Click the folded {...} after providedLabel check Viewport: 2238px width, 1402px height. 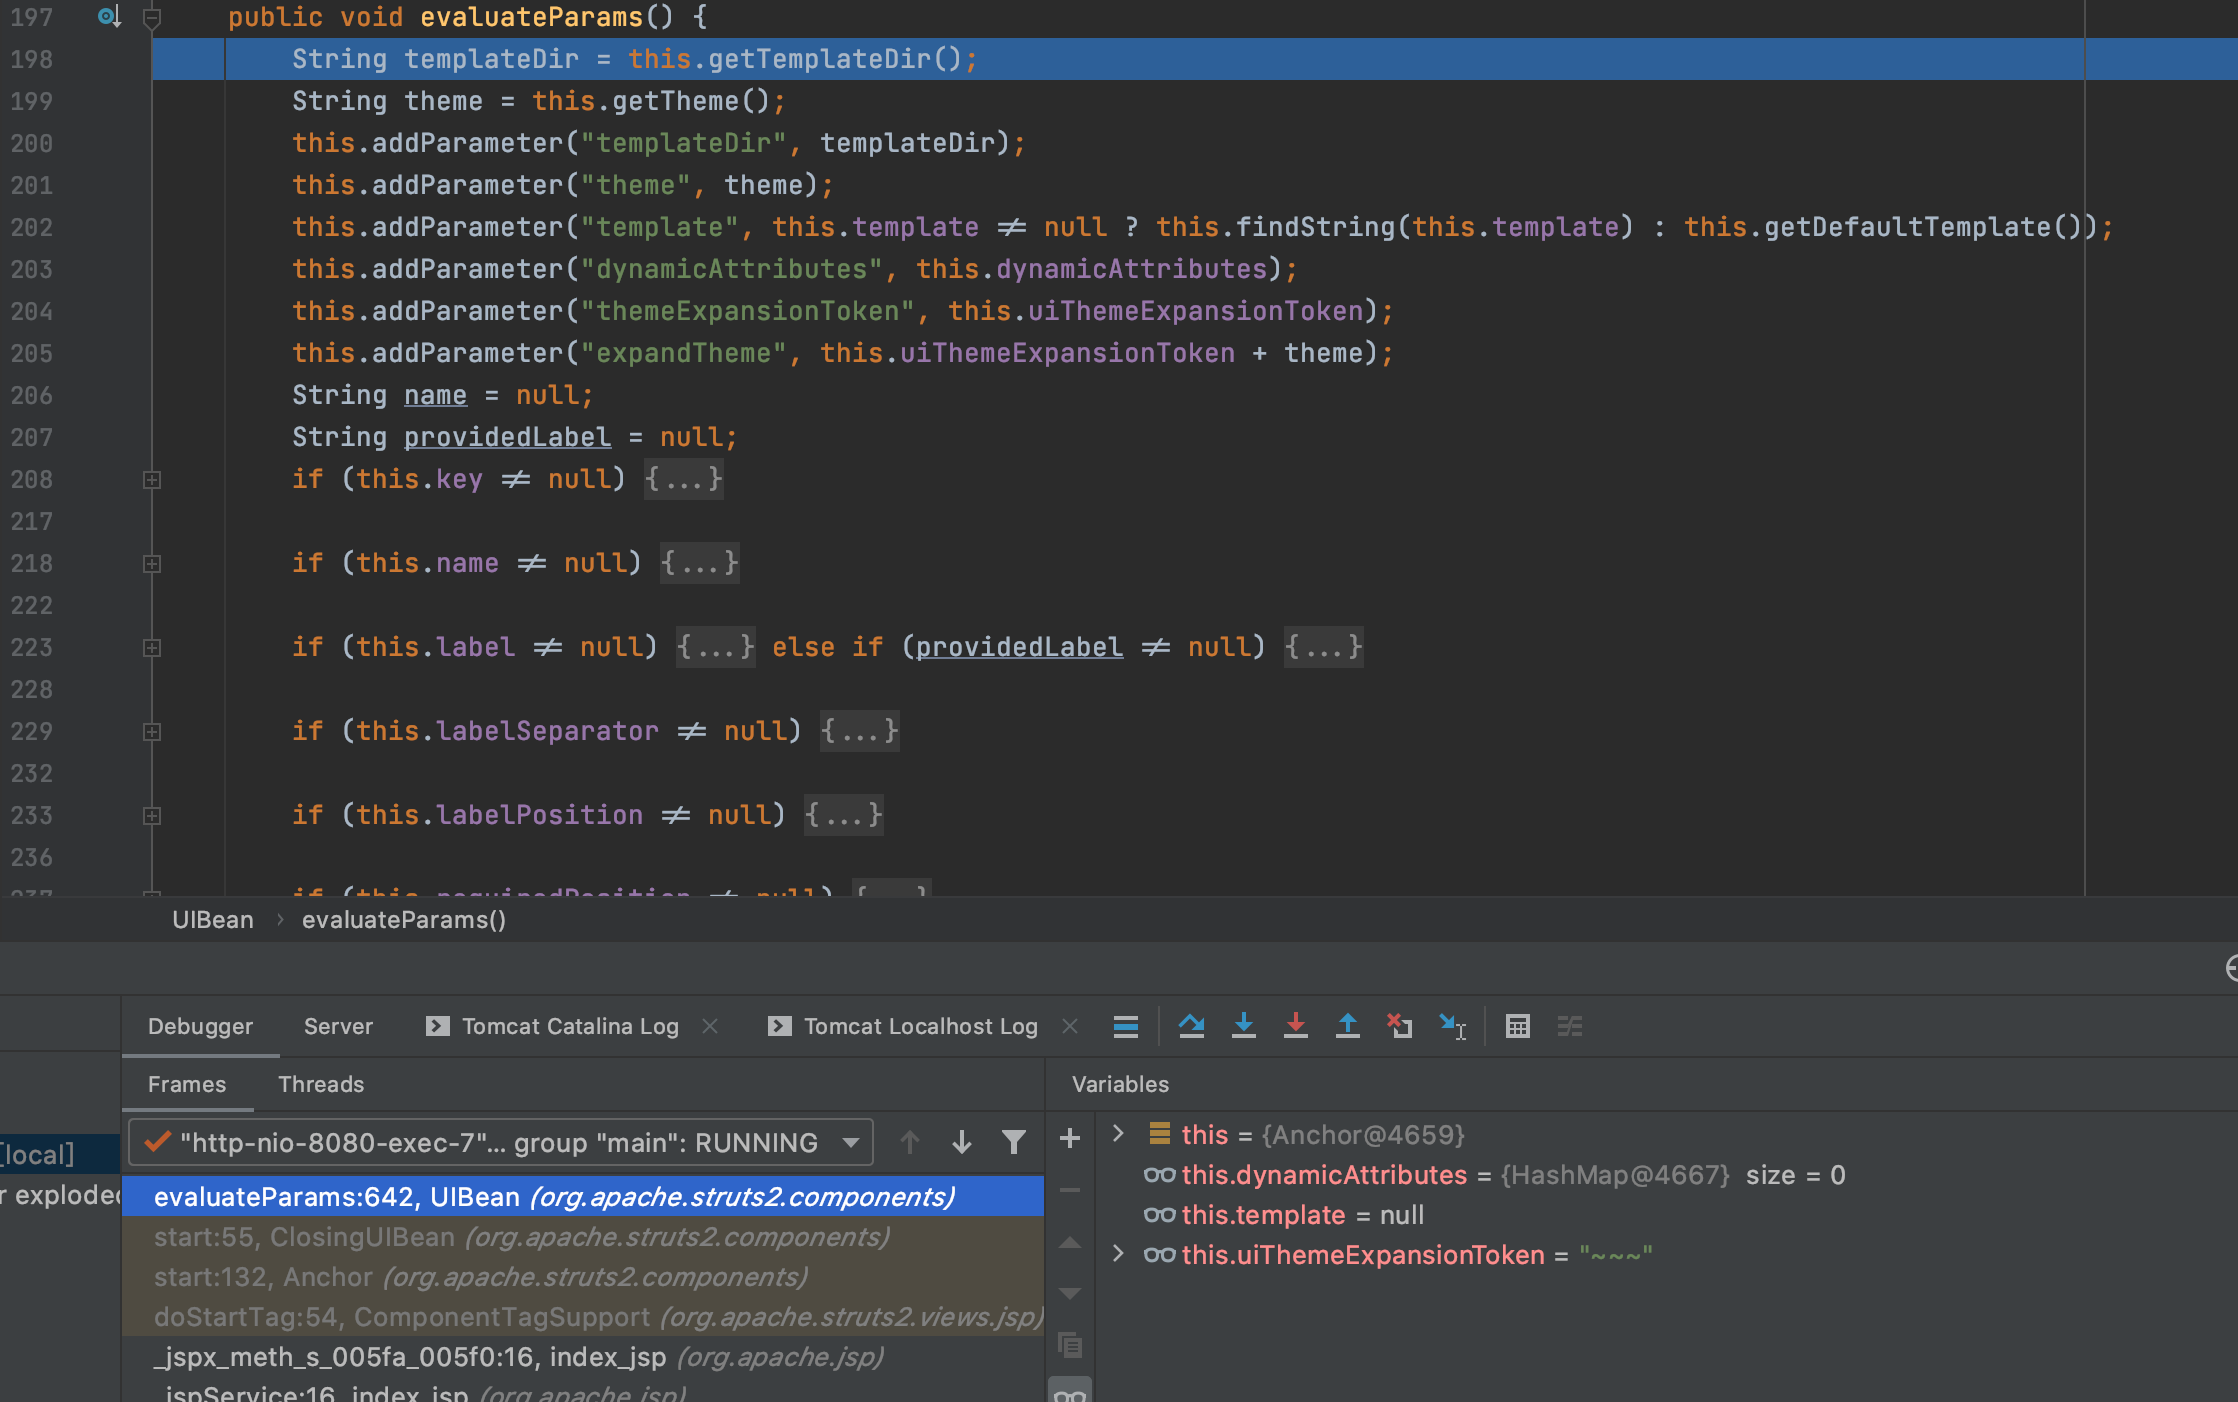point(1324,647)
